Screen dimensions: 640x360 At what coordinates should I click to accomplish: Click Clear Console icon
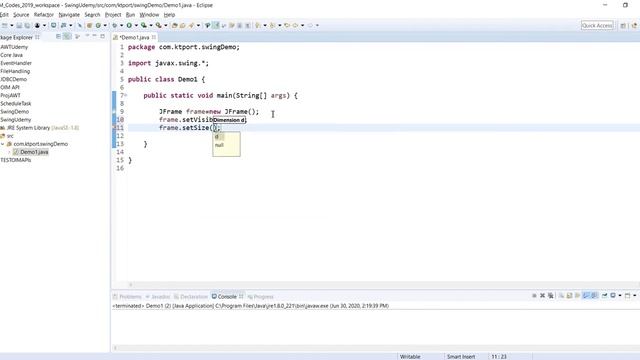562,296
